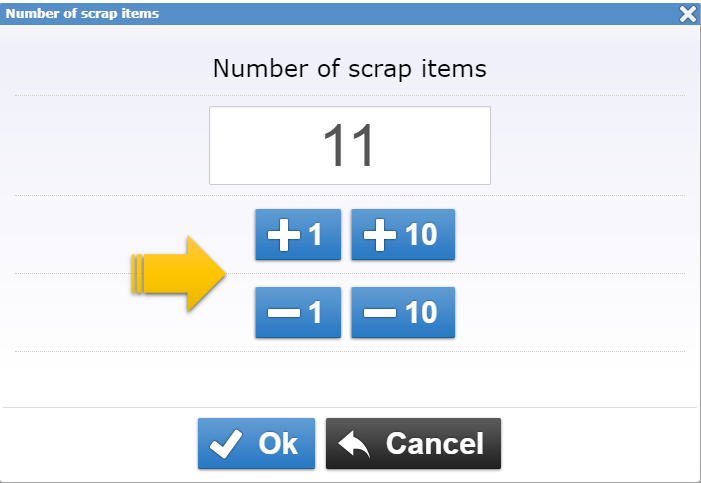Close the dialog with the X icon
The width and height of the screenshot is (701, 483).
(x=687, y=14)
